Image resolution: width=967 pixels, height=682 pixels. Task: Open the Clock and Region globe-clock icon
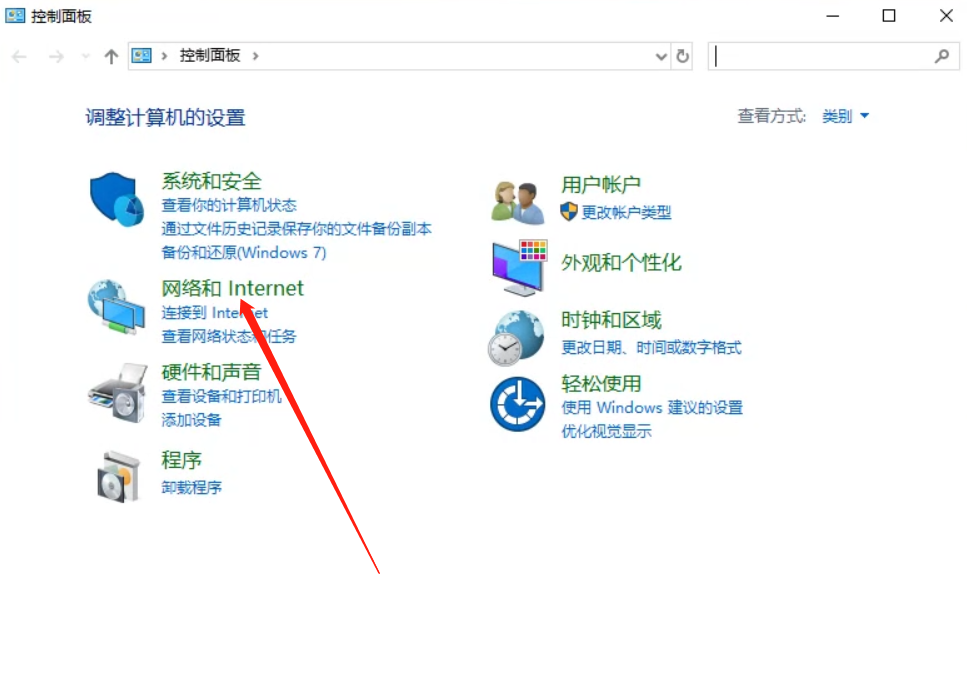coord(516,337)
